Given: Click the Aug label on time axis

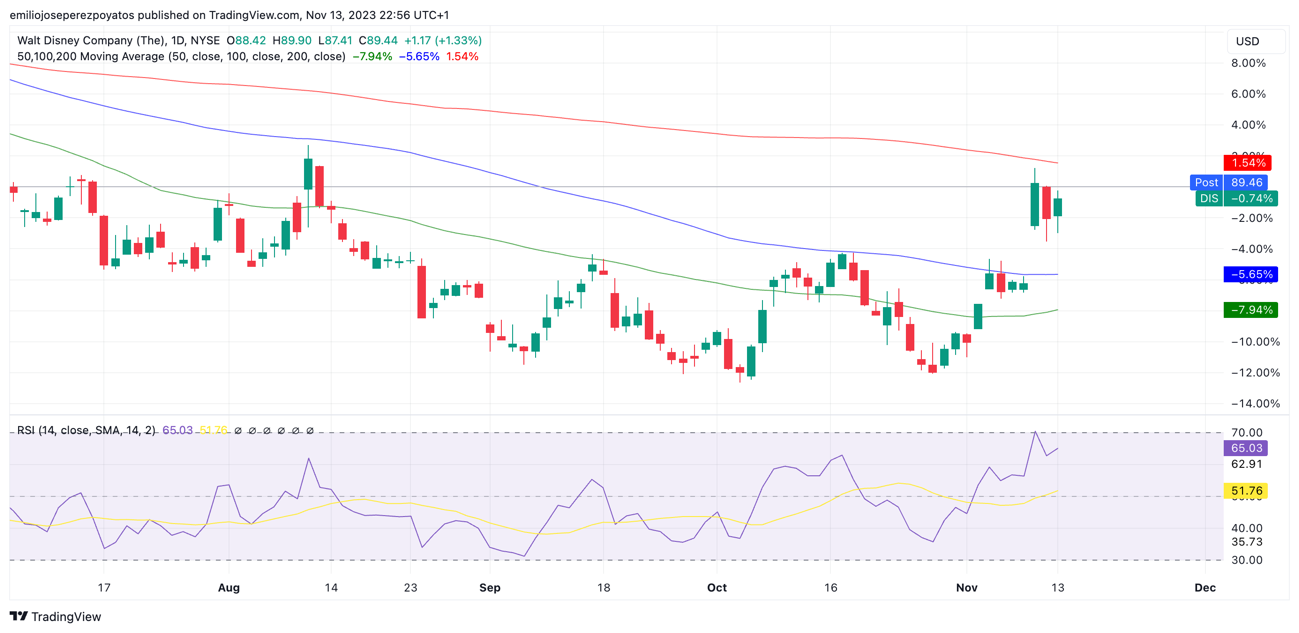Looking at the screenshot, I should coord(229,588).
